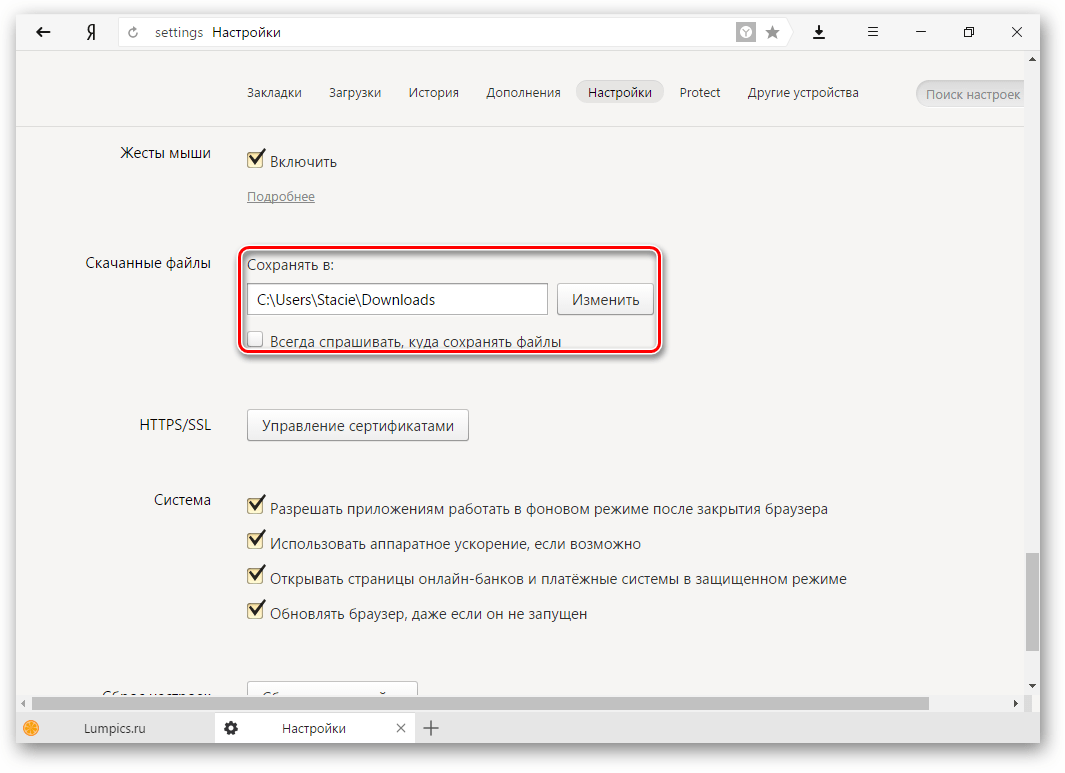The width and height of the screenshot is (1065, 773).
Task: Click the Изменить button
Action: 605,299
